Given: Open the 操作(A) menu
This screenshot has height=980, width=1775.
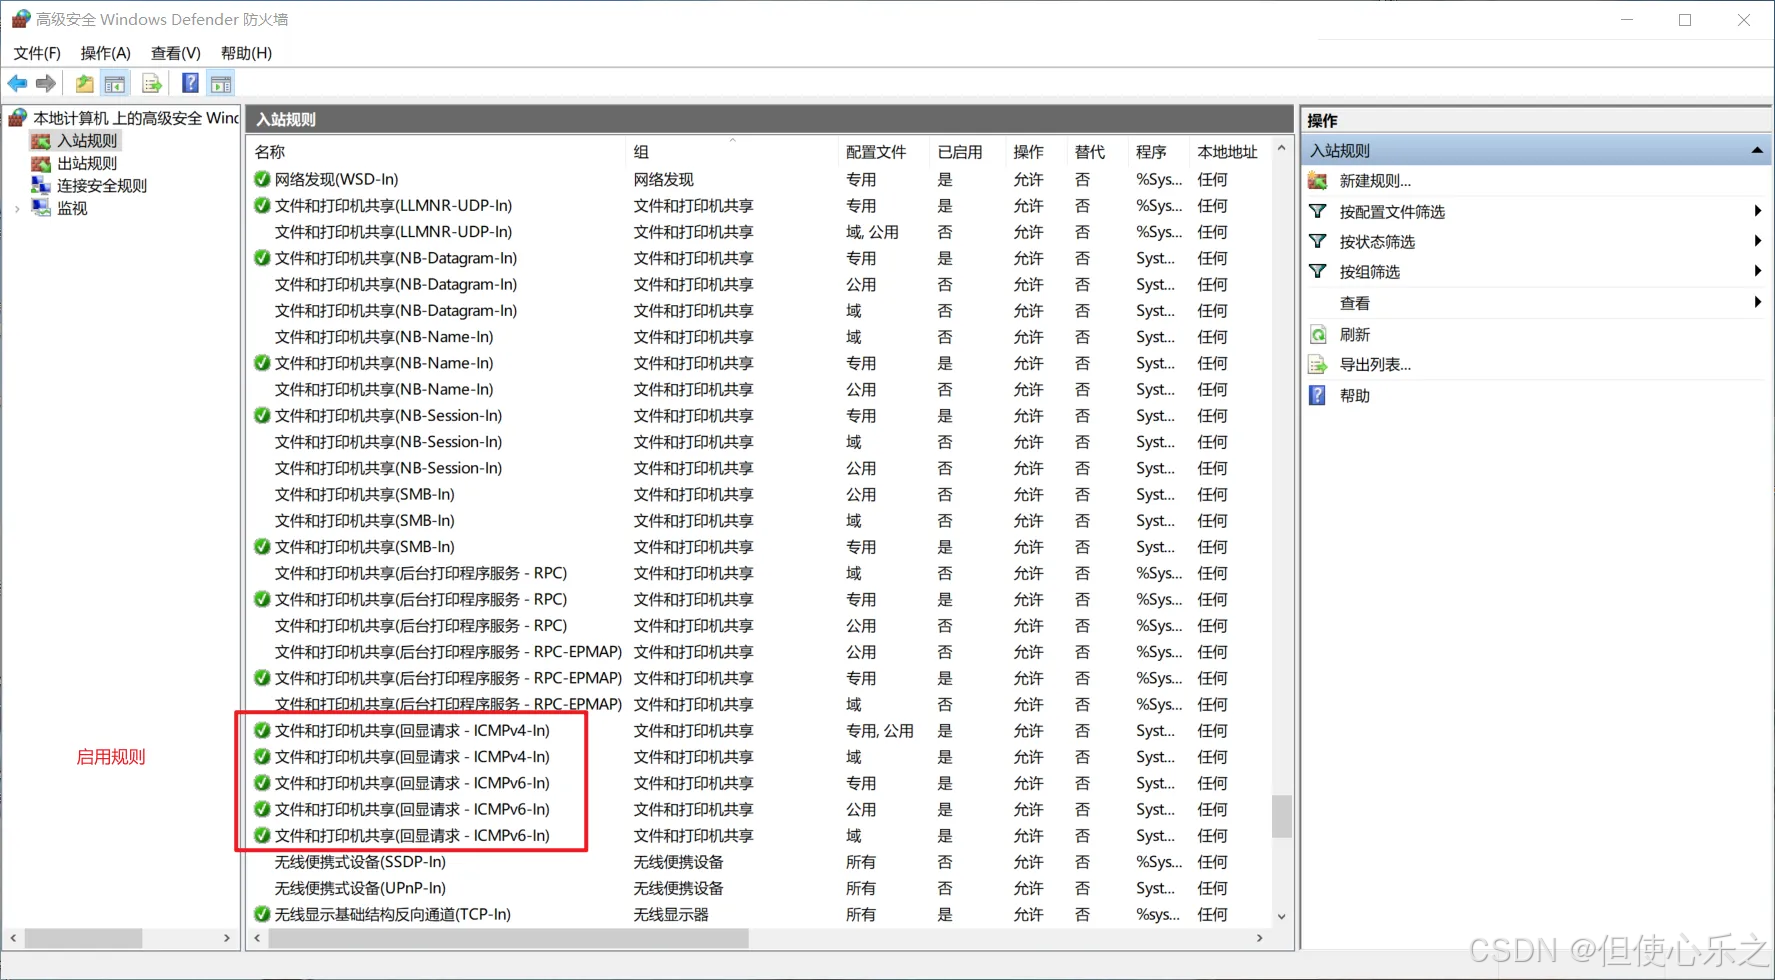Looking at the screenshot, I should pyautogui.click(x=105, y=53).
